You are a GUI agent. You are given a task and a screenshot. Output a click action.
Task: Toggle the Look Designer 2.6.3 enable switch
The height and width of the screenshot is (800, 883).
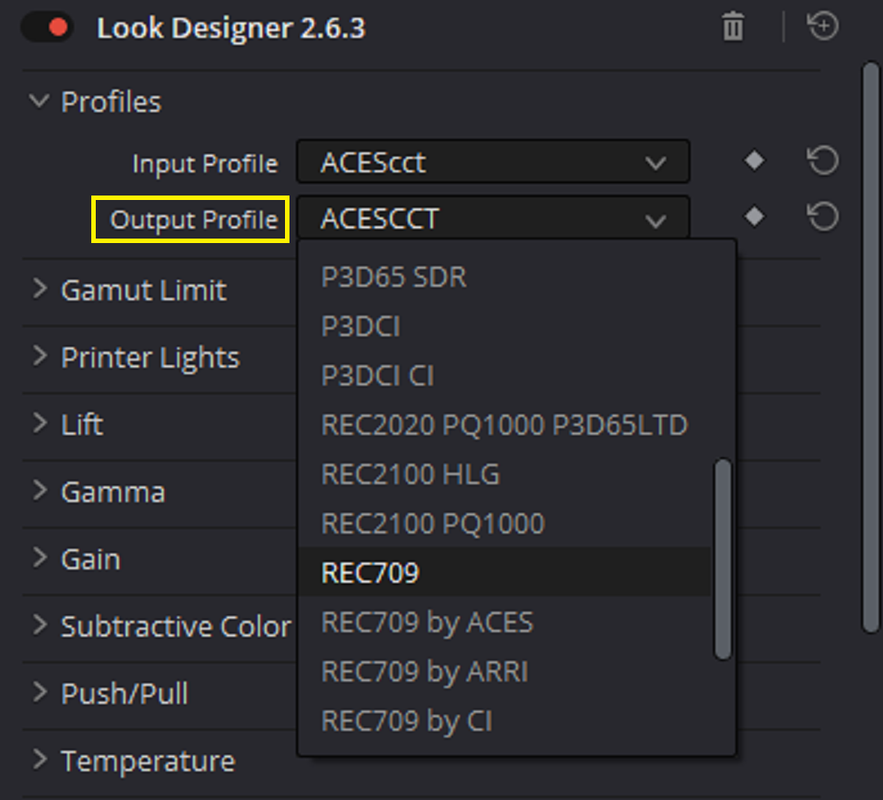click(x=47, y=28)
